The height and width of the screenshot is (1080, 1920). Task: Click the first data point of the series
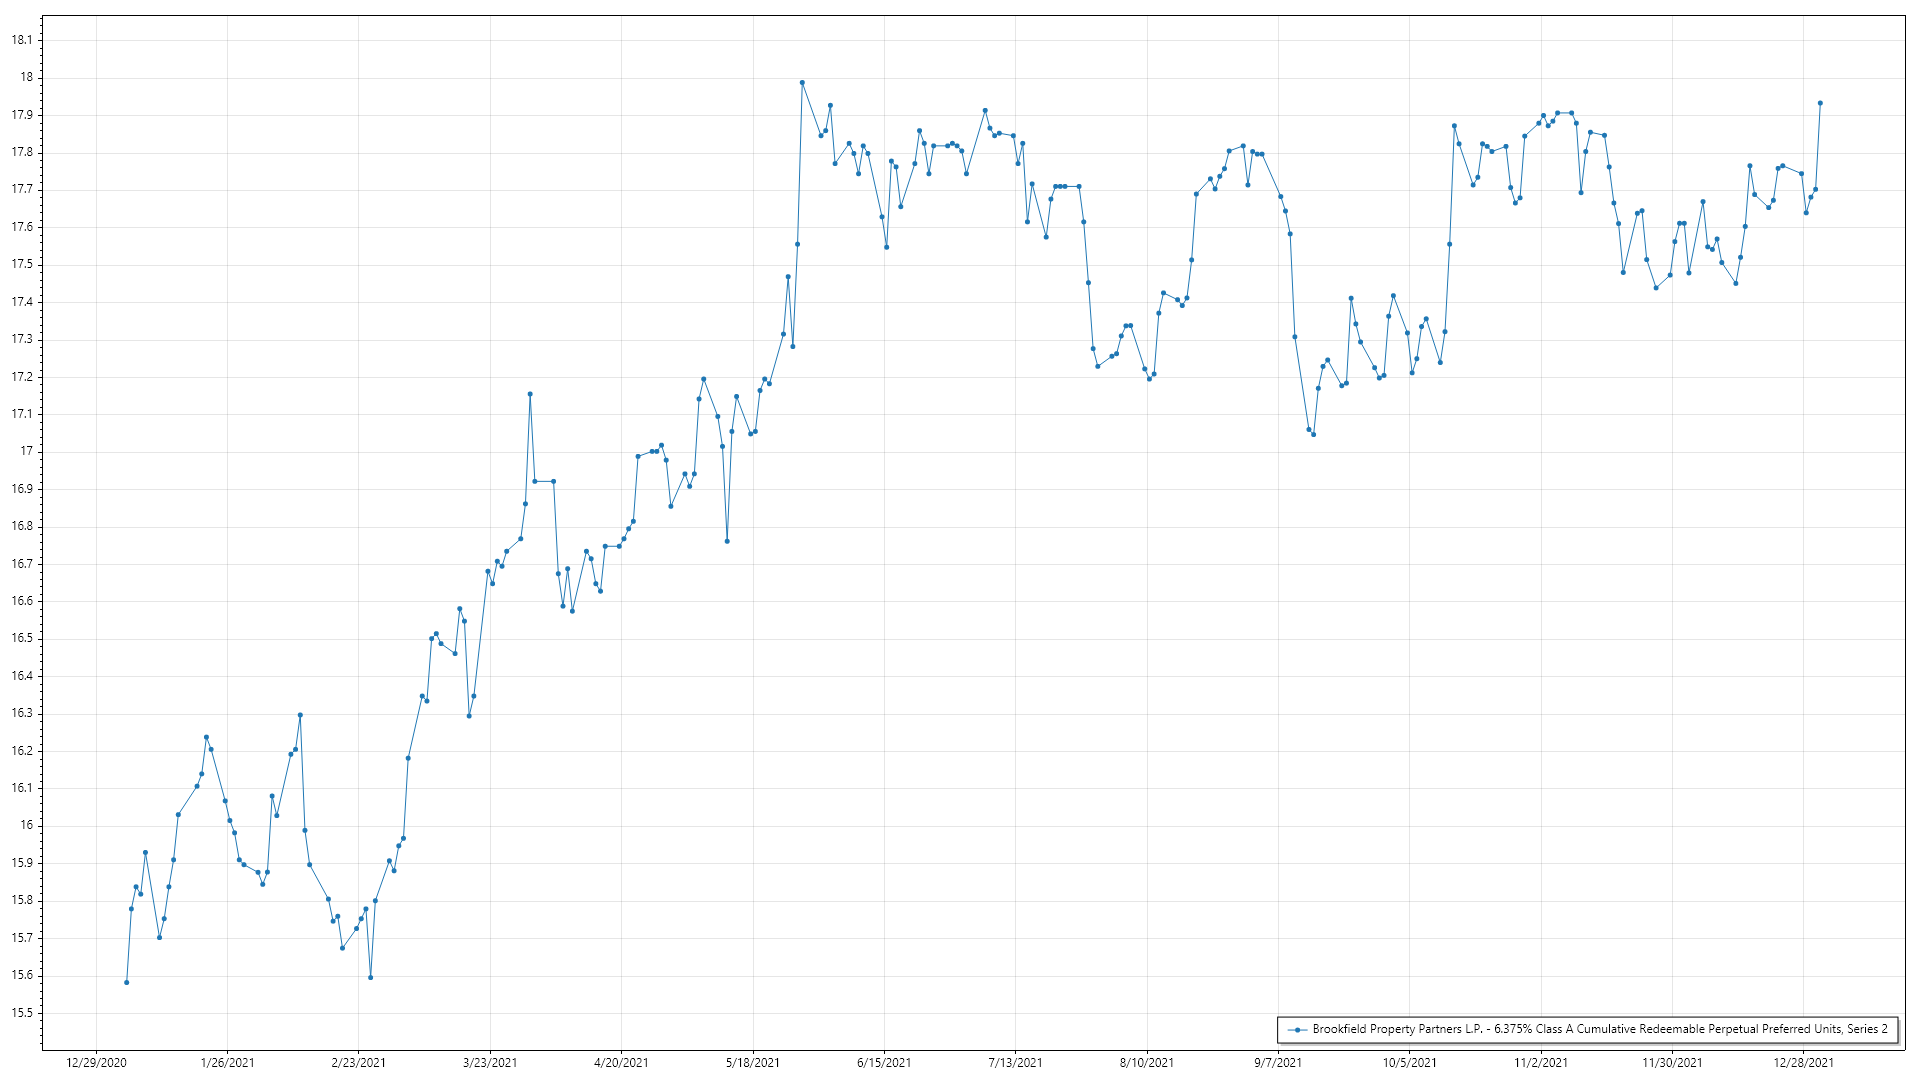click(126, 982)
